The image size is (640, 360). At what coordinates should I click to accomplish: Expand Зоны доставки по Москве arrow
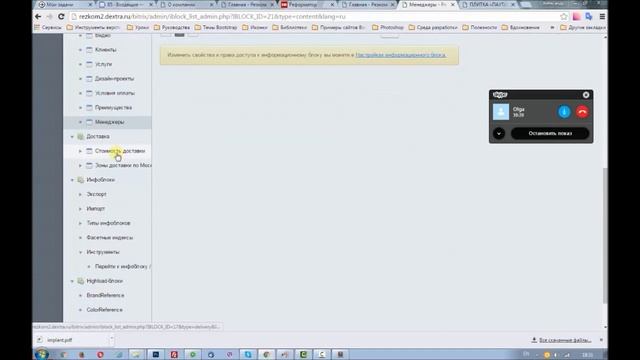point(80,166)
